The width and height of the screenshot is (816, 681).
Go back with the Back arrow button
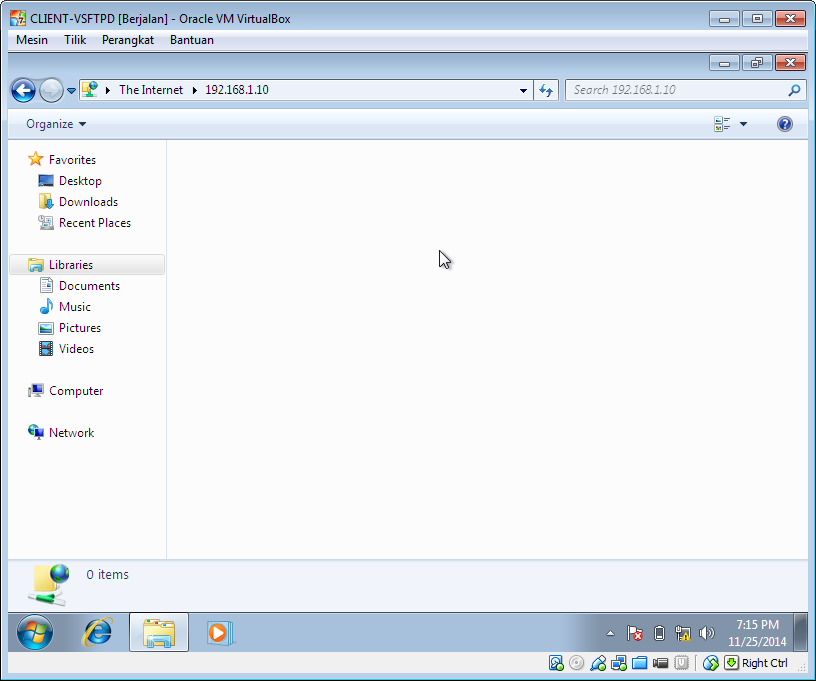23,91
